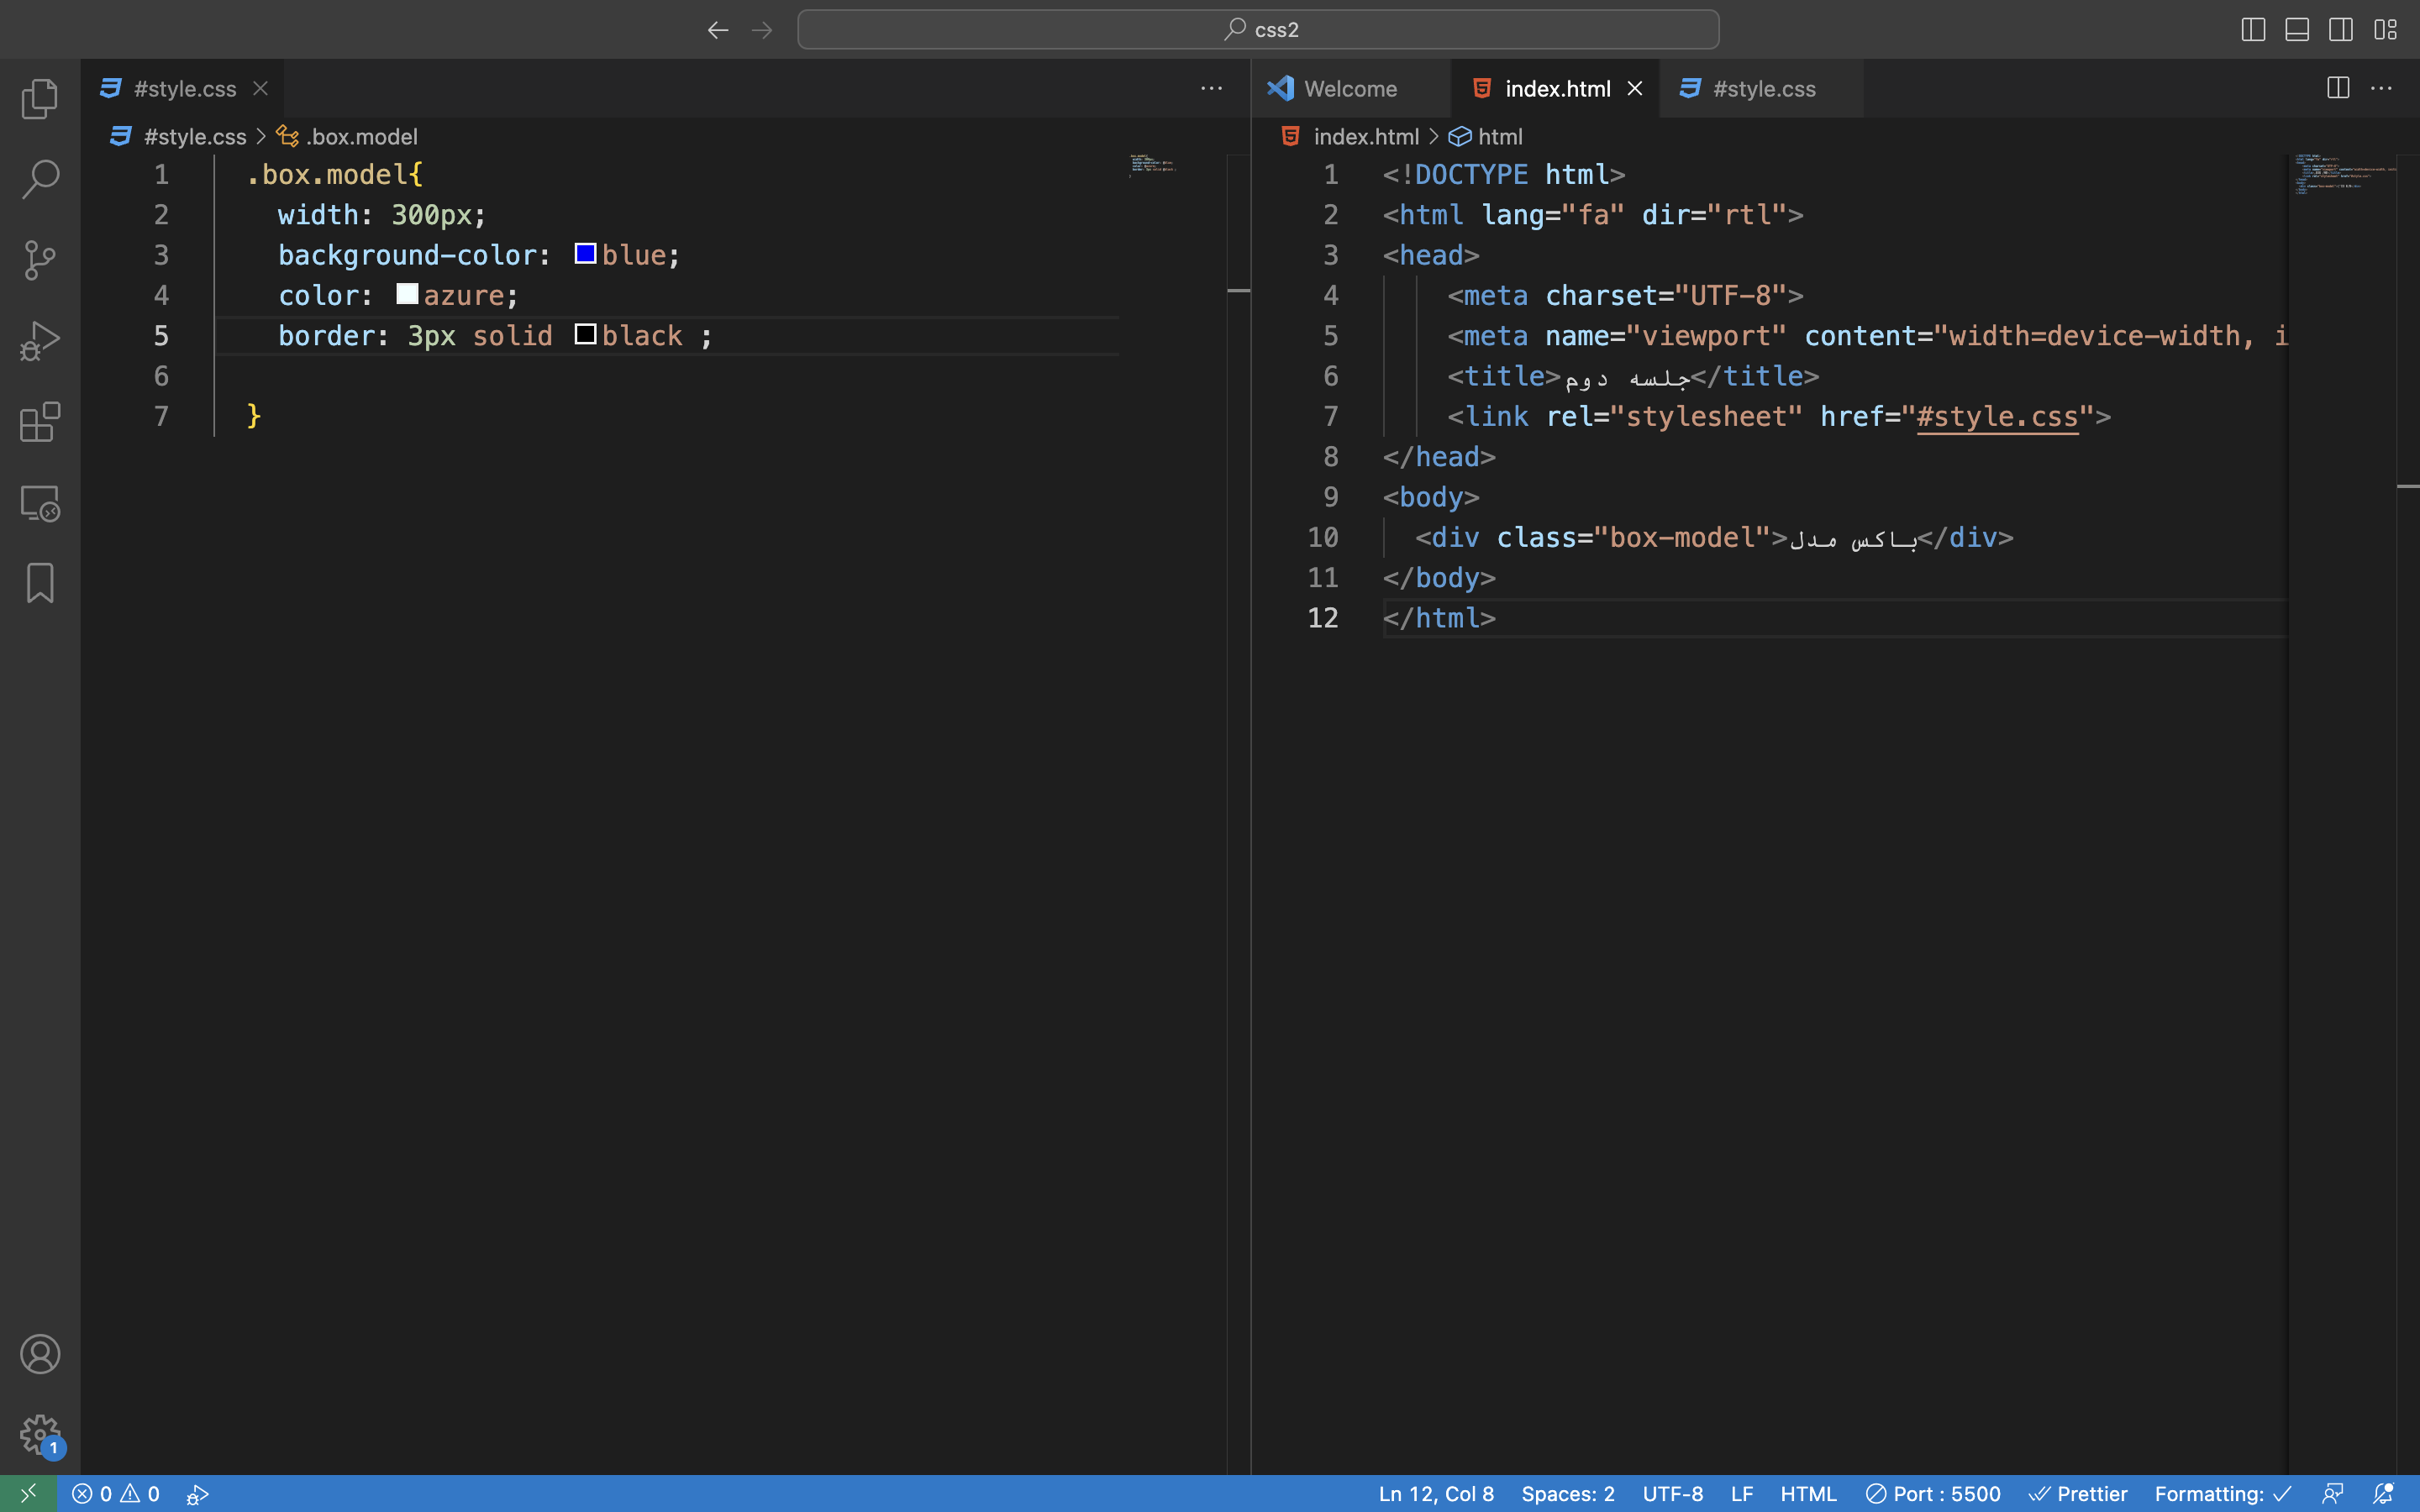Open more actions for left editor group

point(1211,88)
